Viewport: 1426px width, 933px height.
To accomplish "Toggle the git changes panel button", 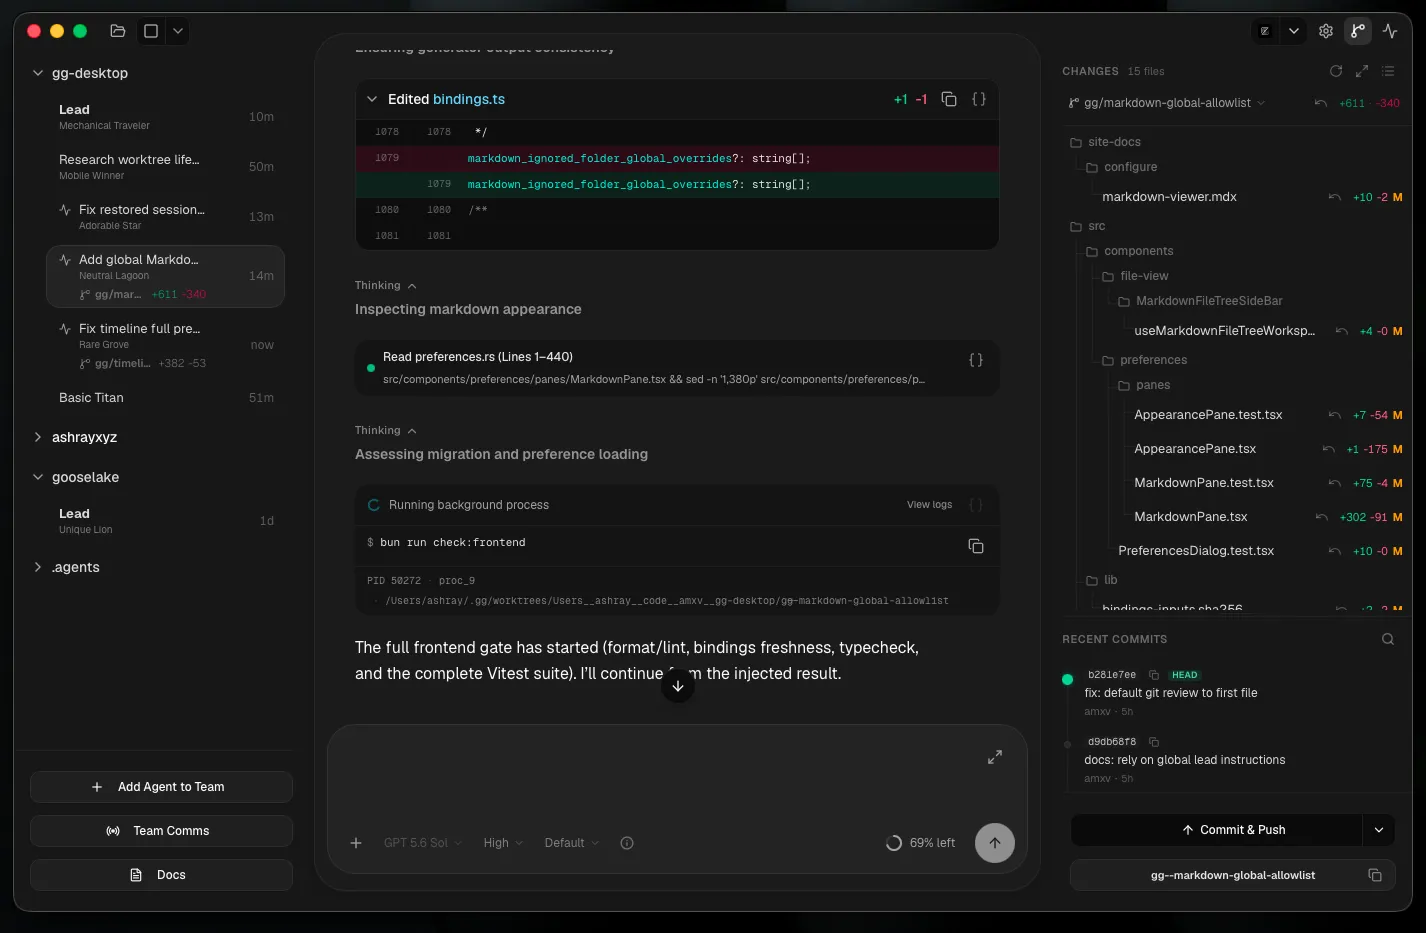I will pos(1358,31).
